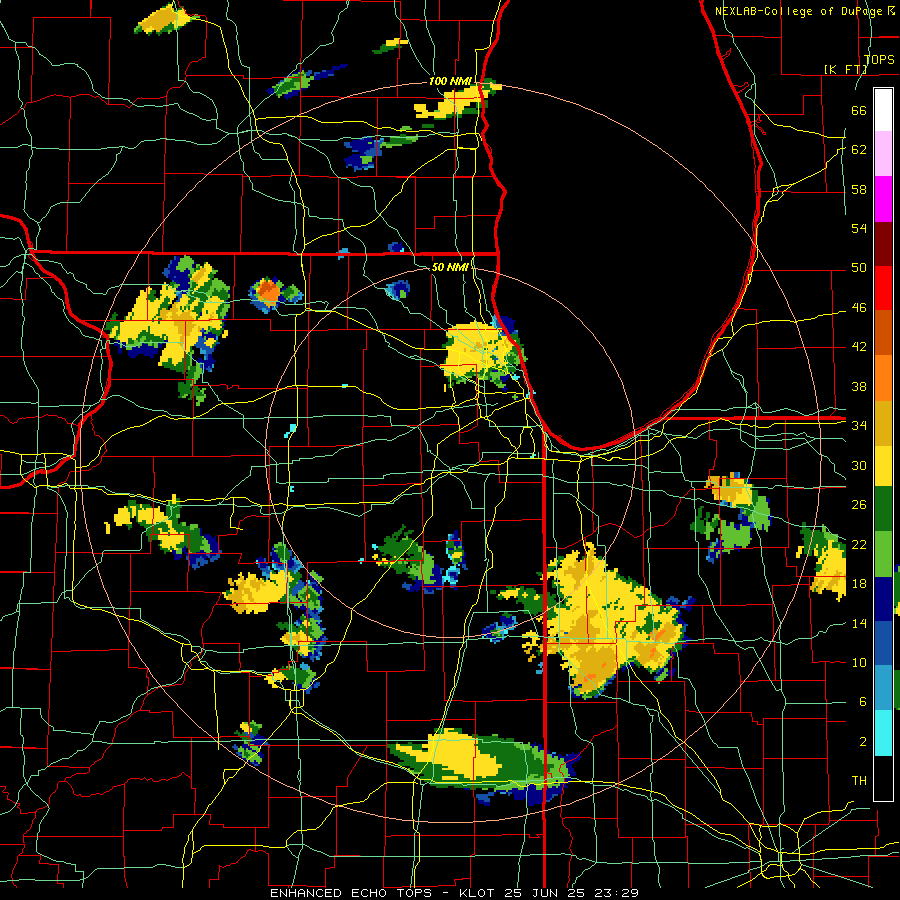Click the 100 NMI range ring label
The height and width of the screenshot is (900, 900).
[x=450, y=82]
